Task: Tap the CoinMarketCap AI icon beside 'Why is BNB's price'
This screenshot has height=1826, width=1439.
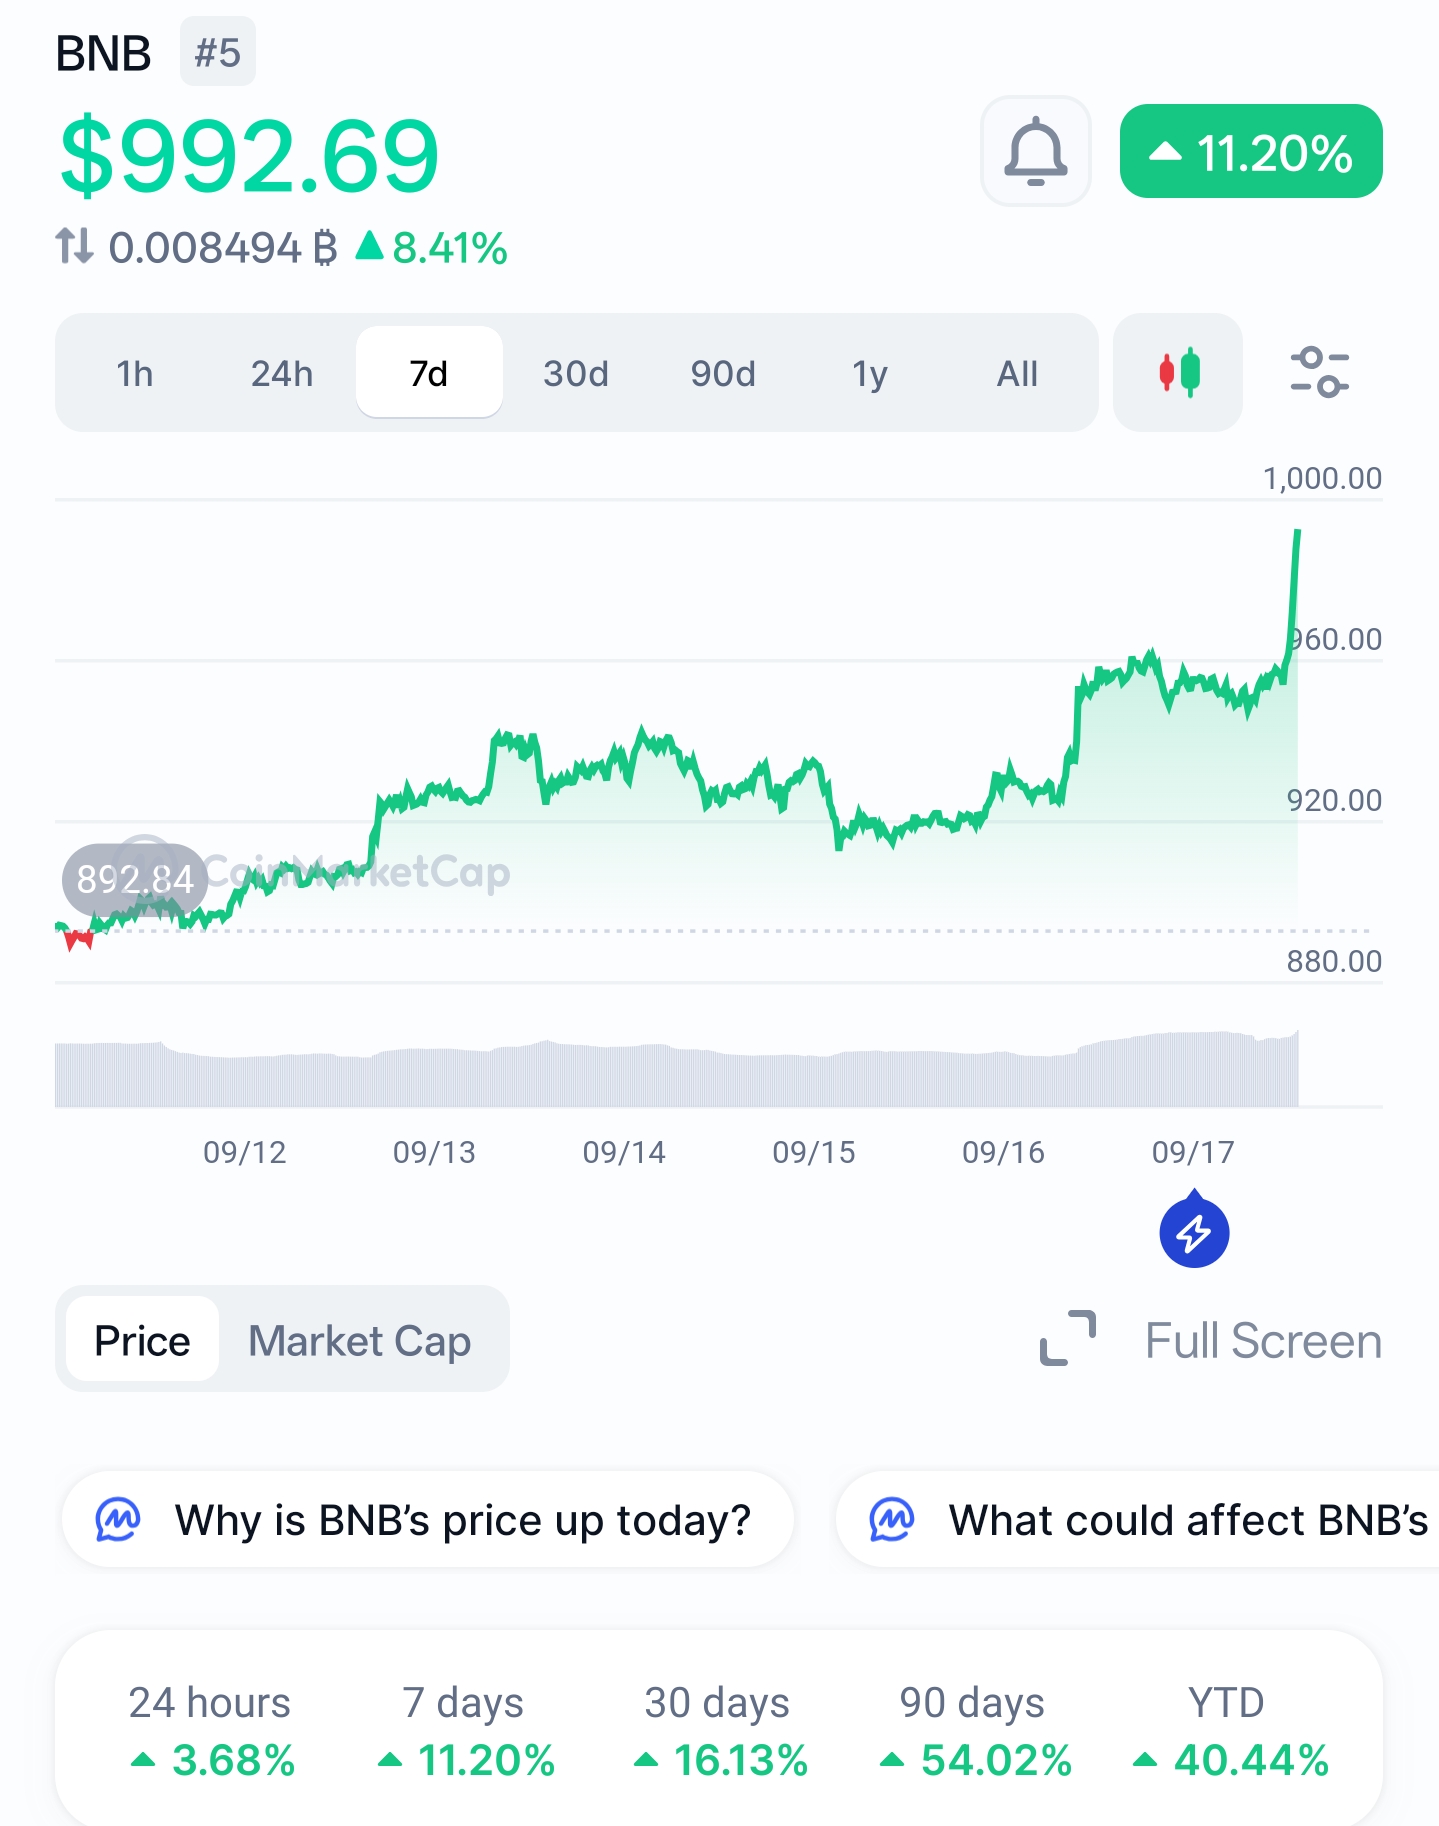Action: point(118,1520)
